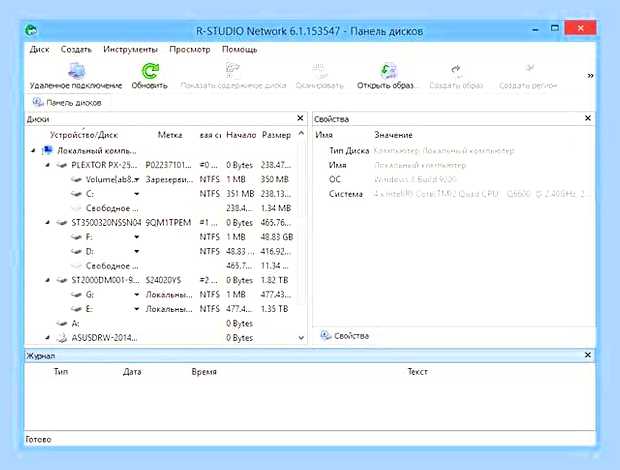620x470 pixels.
Task: Show more toolbar items with chevron
Action: coord(590,76)
